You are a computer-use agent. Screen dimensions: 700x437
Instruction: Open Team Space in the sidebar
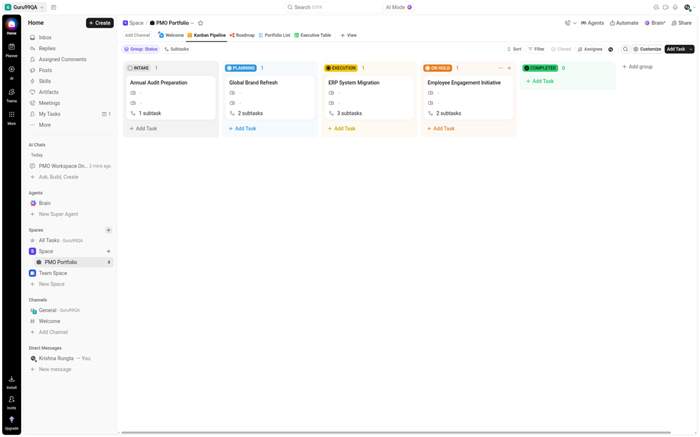point(71,273)
